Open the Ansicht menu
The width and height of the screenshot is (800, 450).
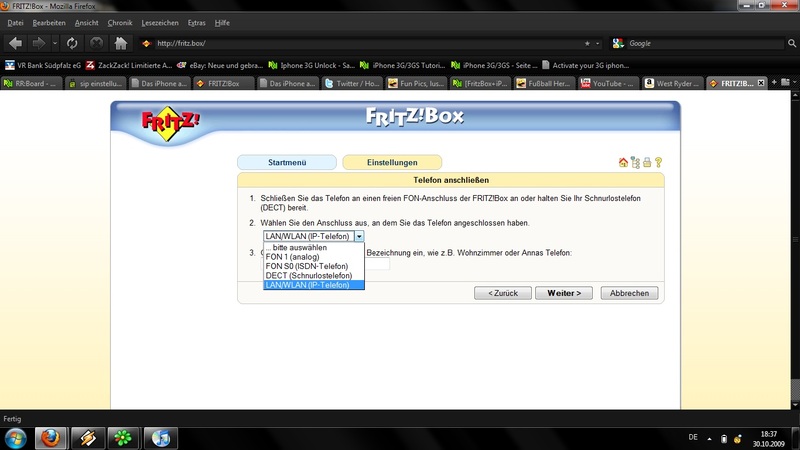pos(86,23)
